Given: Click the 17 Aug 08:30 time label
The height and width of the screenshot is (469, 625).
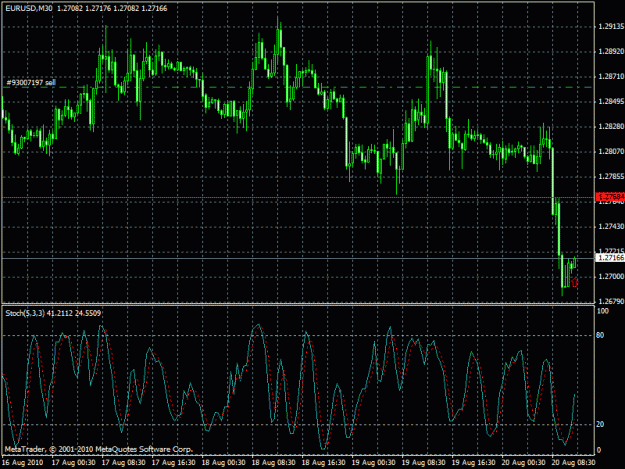Looking at the screenshot, I should point(124,463).
